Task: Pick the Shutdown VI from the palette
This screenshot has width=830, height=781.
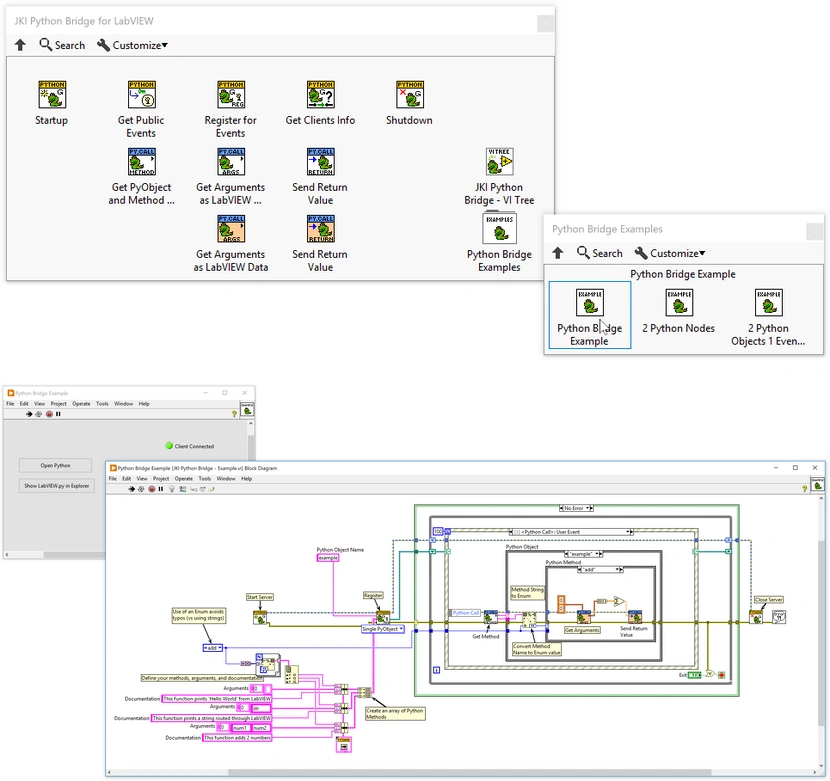Action: [x=408, y=97]
